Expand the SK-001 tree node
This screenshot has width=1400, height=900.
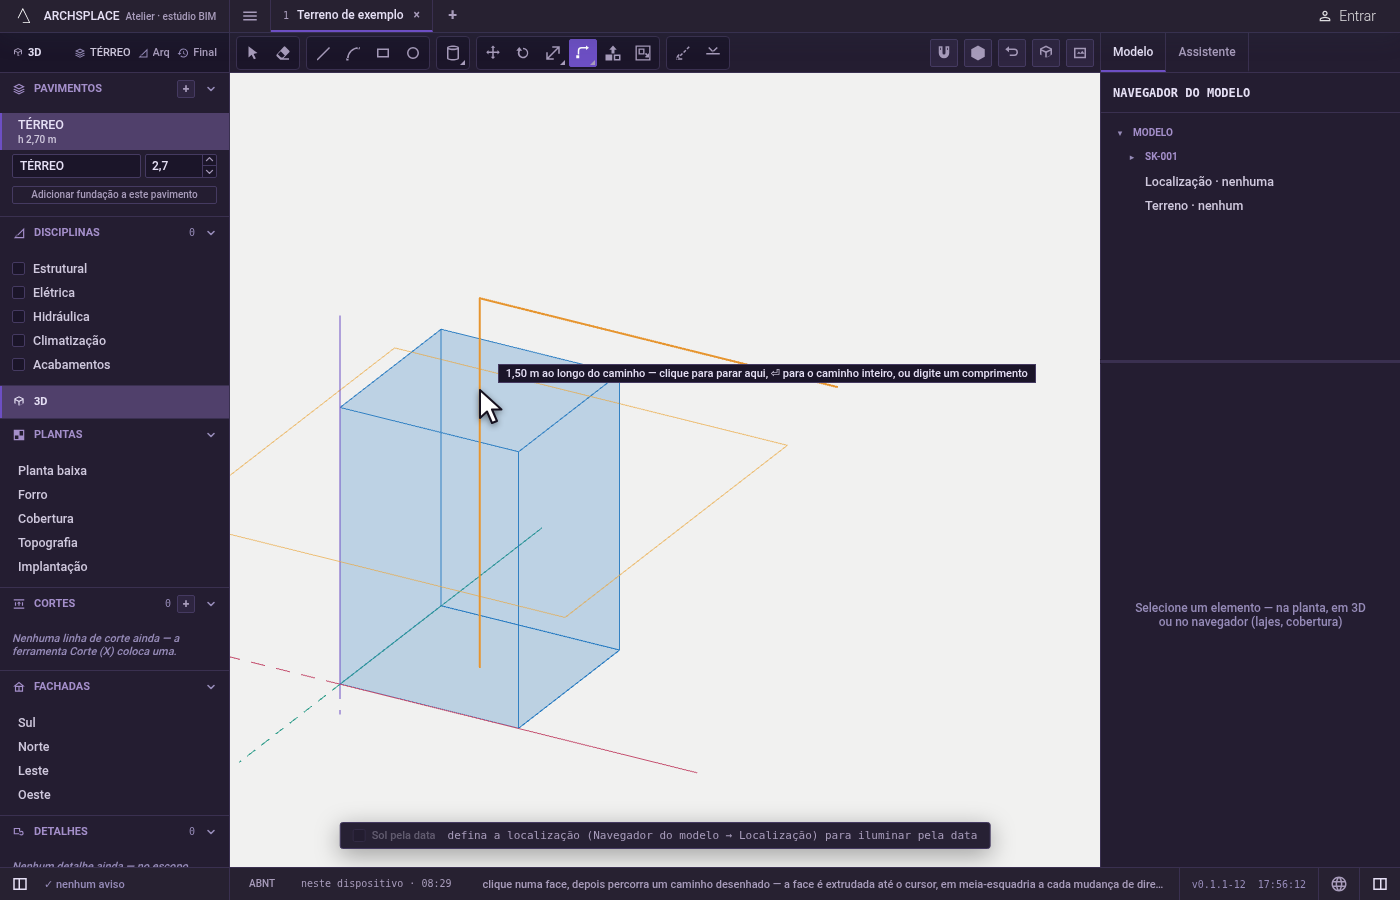1132,157
